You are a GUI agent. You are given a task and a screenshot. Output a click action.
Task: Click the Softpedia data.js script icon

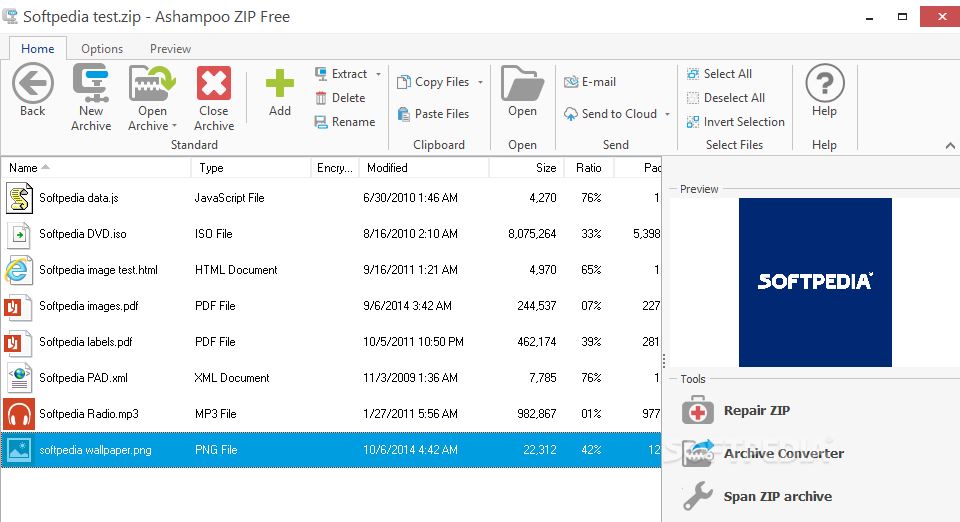[x=19, y=198]
